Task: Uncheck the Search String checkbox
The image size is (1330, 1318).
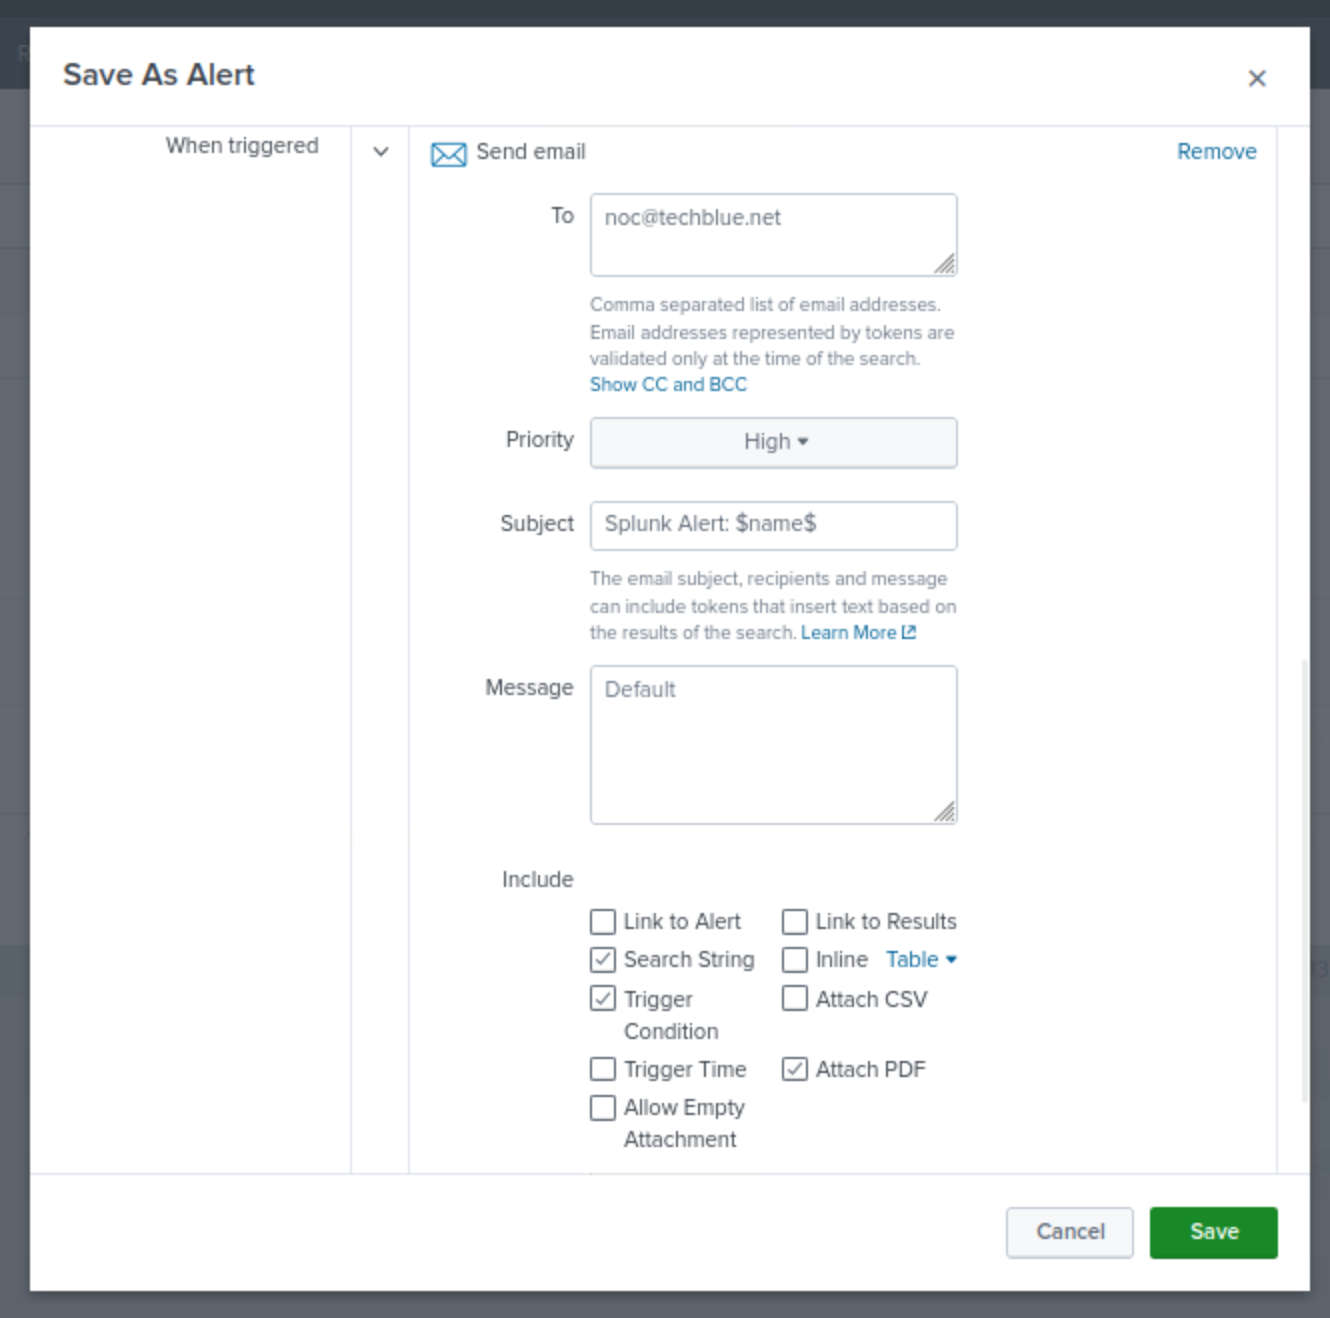Action: pos(603,960)
